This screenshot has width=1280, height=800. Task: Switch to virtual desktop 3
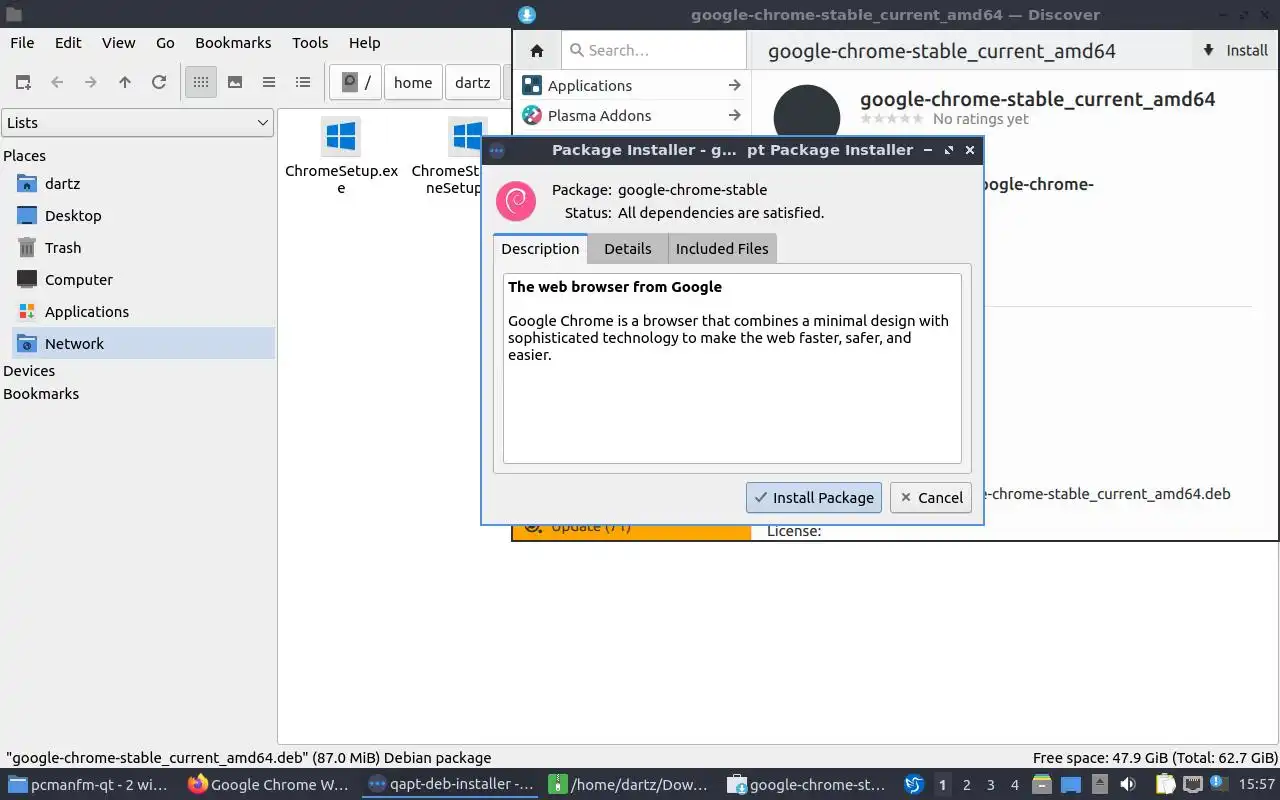click(x=991, y=785)
